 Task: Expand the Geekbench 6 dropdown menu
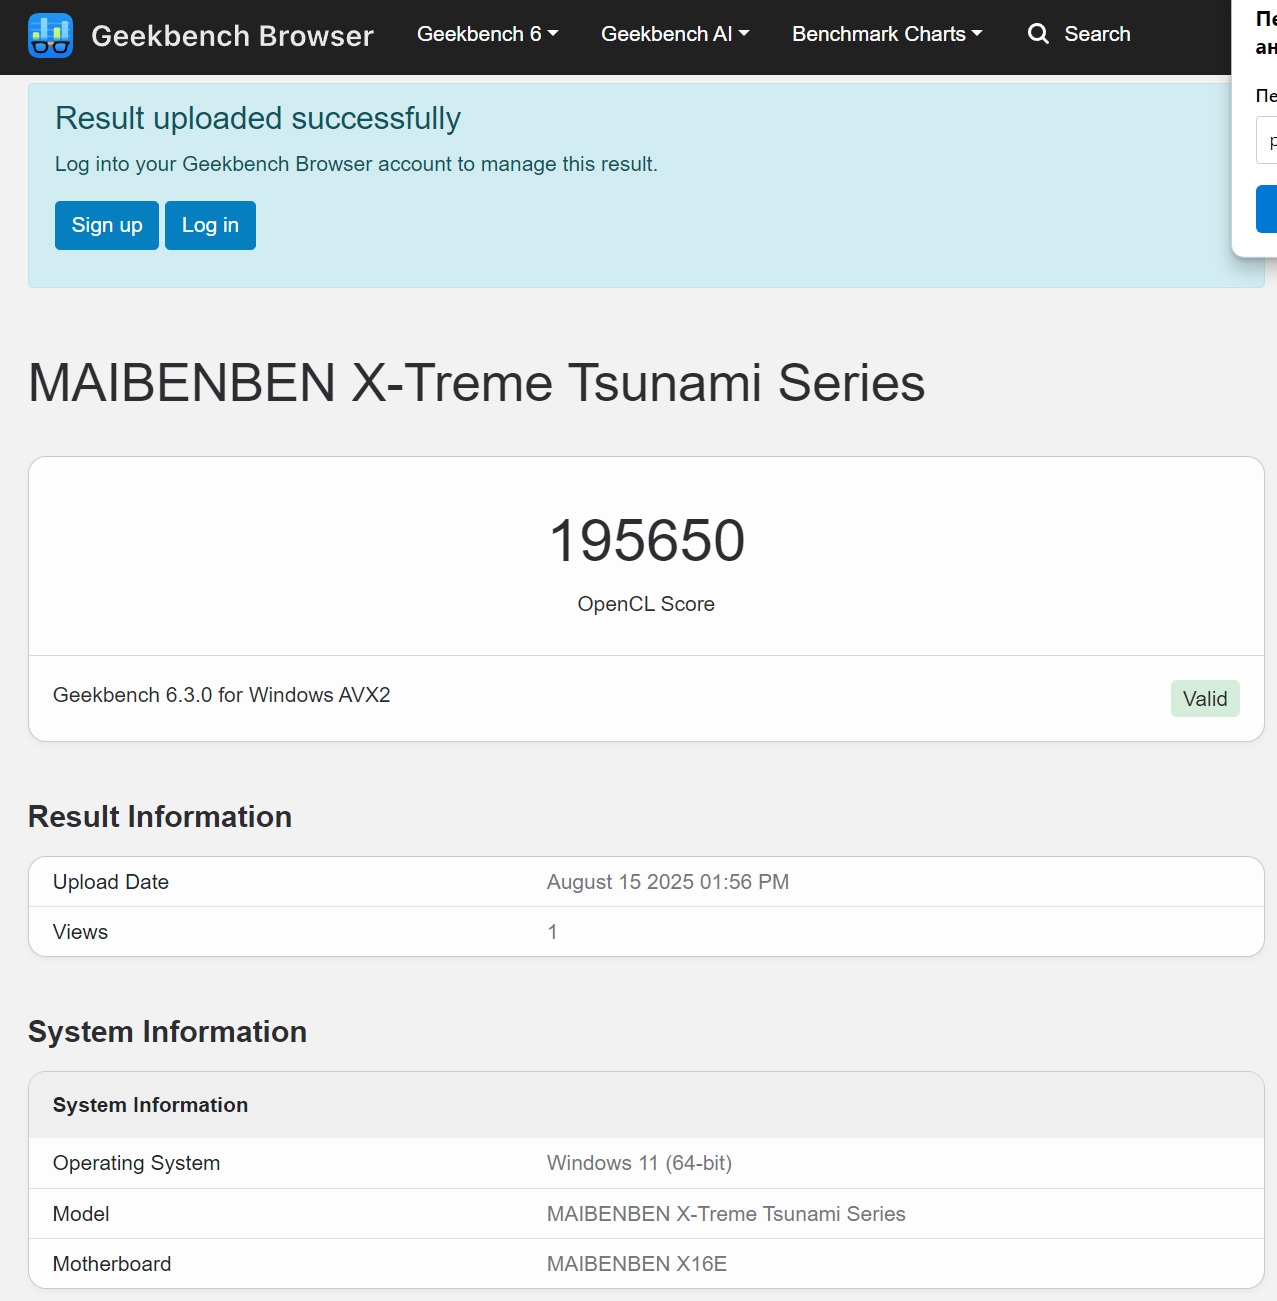[487, 34]
